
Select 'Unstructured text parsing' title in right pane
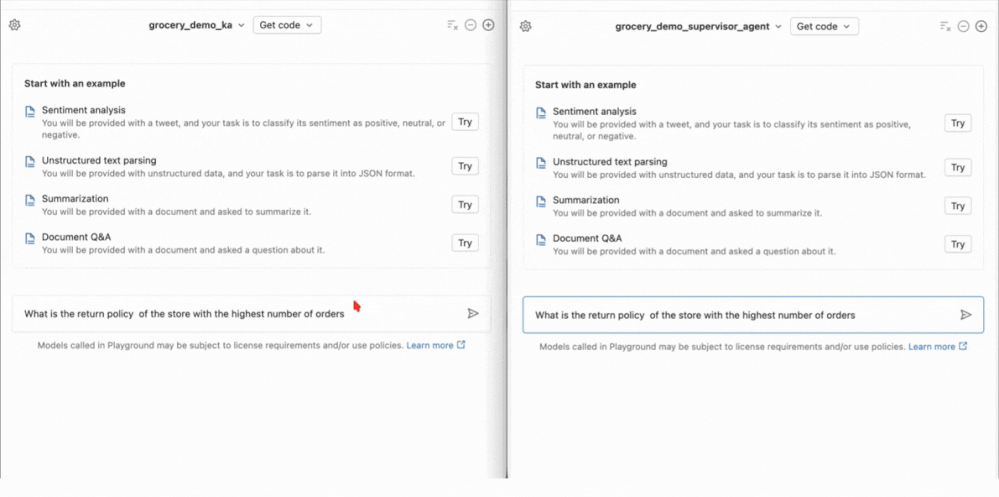coord(610,162)
